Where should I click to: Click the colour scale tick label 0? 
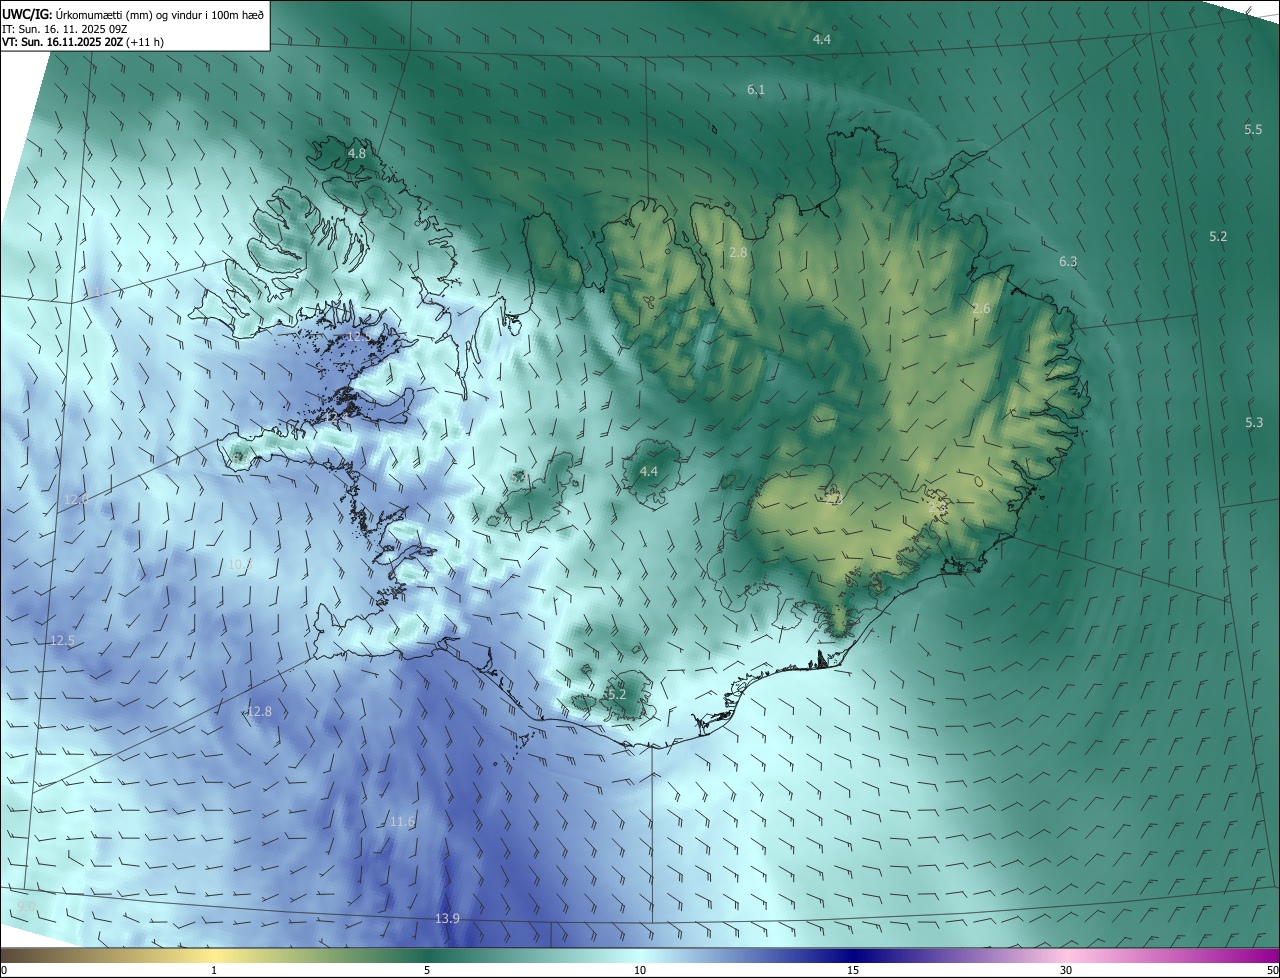pyautogui.click(x=4, y=970)
